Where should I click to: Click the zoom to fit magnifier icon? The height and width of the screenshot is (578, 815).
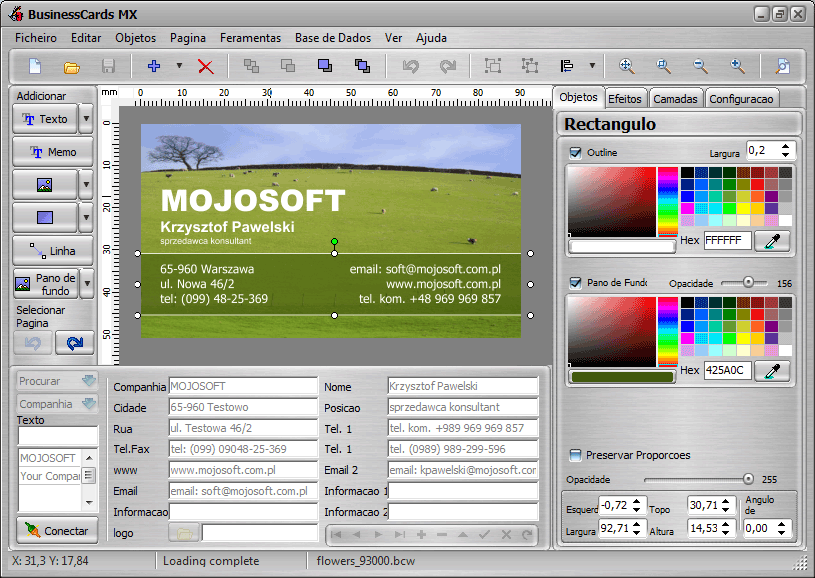[627, 65]
